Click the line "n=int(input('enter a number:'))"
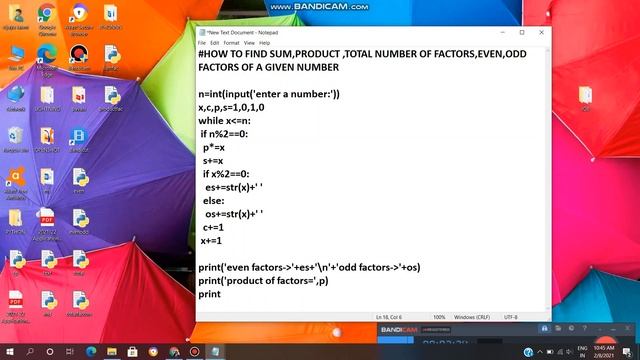640x360 pixels. click(269, 94)
